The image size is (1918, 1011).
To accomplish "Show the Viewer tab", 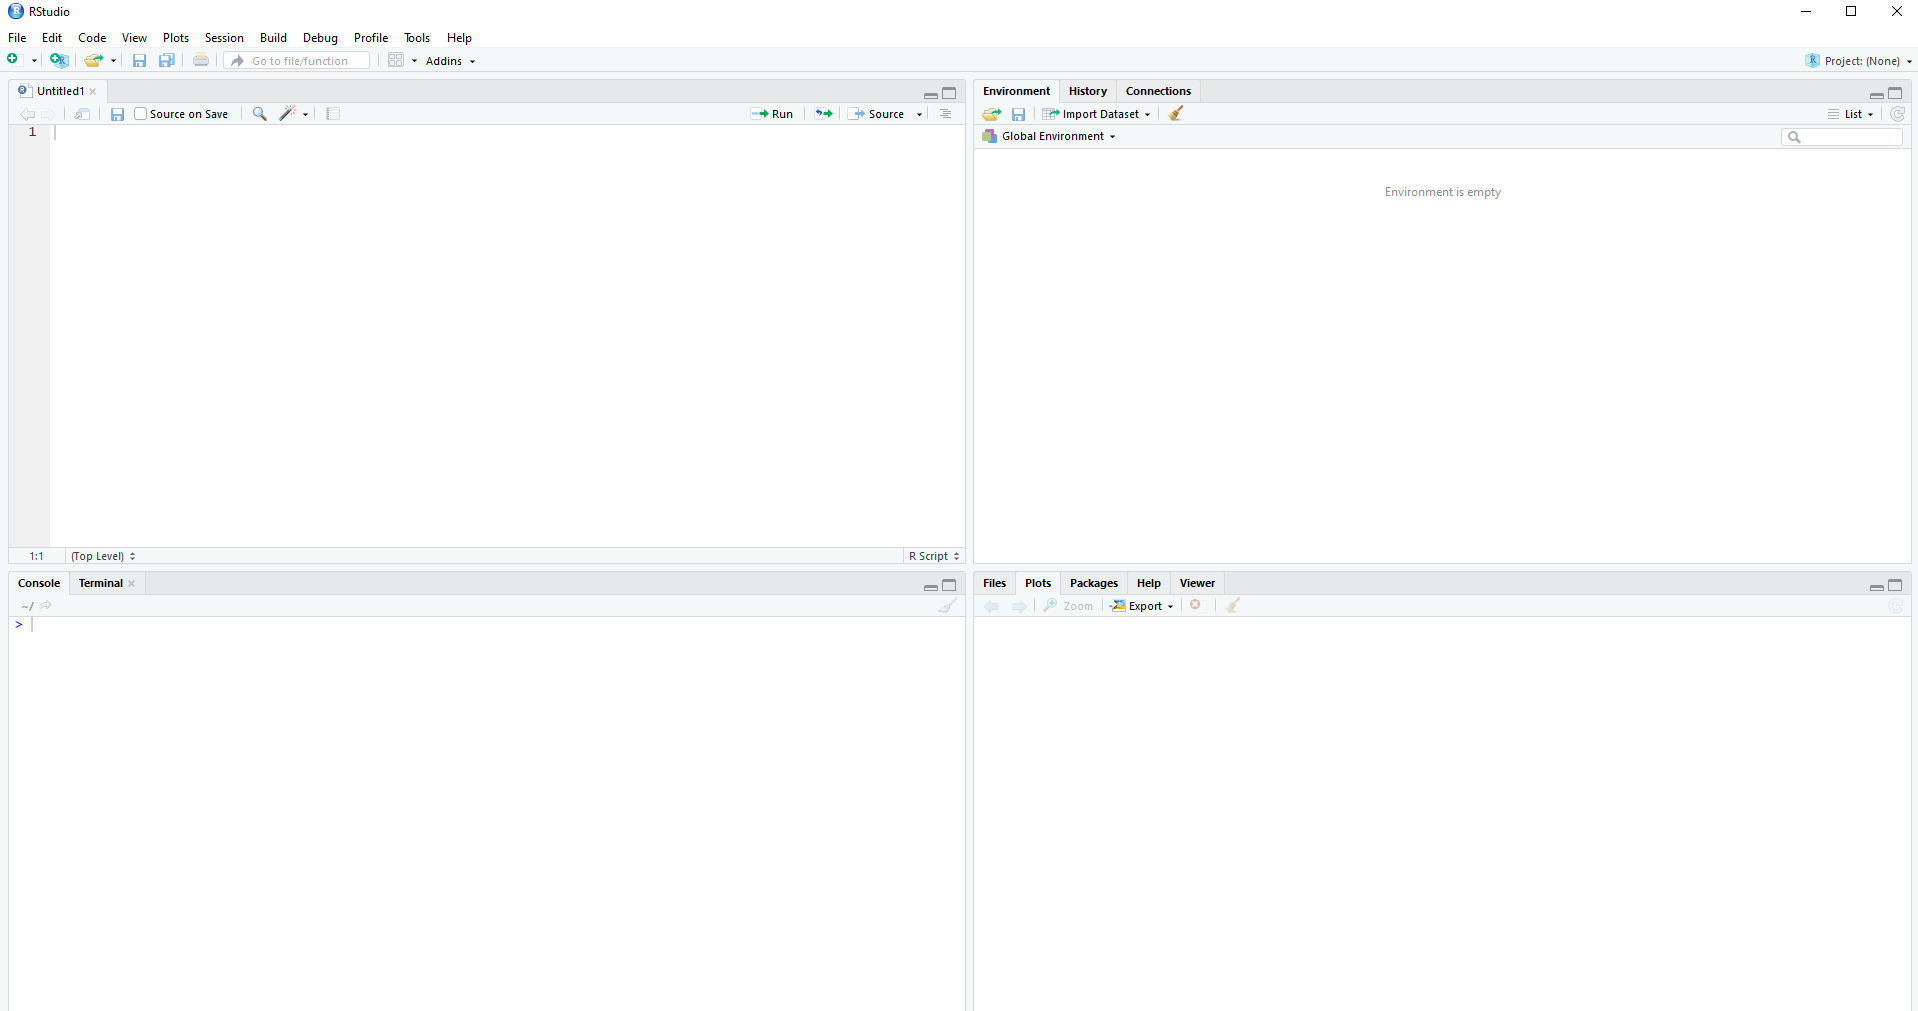I will (x=1197, y=583).
